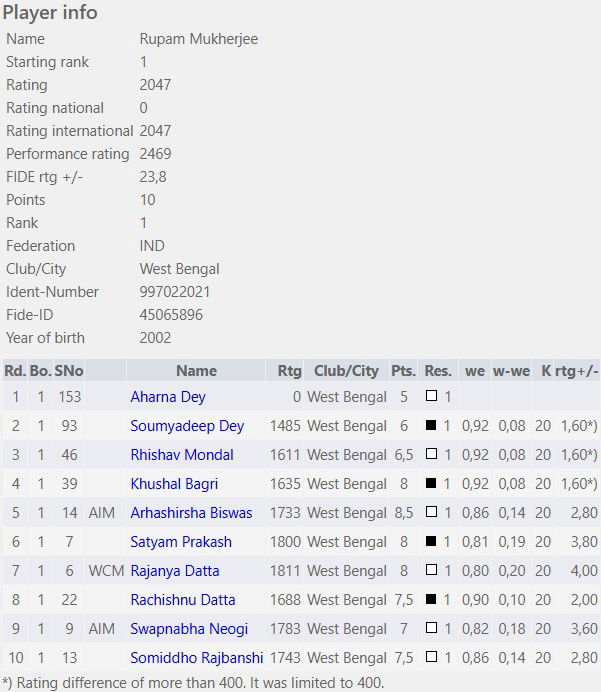The image size is (601, 692).
Task: Open Rhishav Mondal player link
Action: pos(182,455)
